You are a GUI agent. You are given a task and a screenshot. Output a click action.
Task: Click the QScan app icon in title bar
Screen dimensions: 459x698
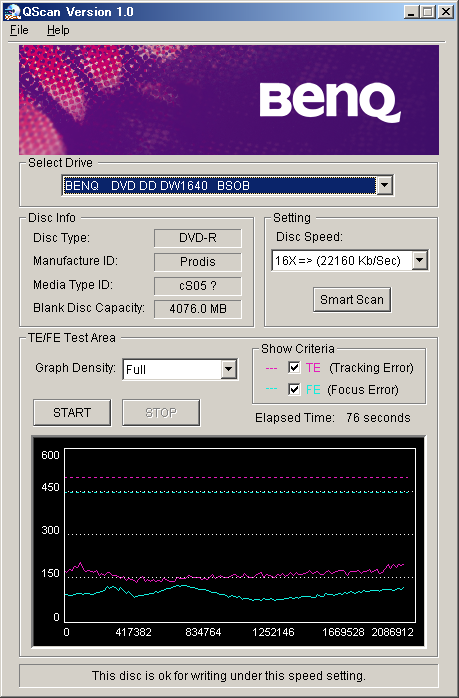[12, 12]
